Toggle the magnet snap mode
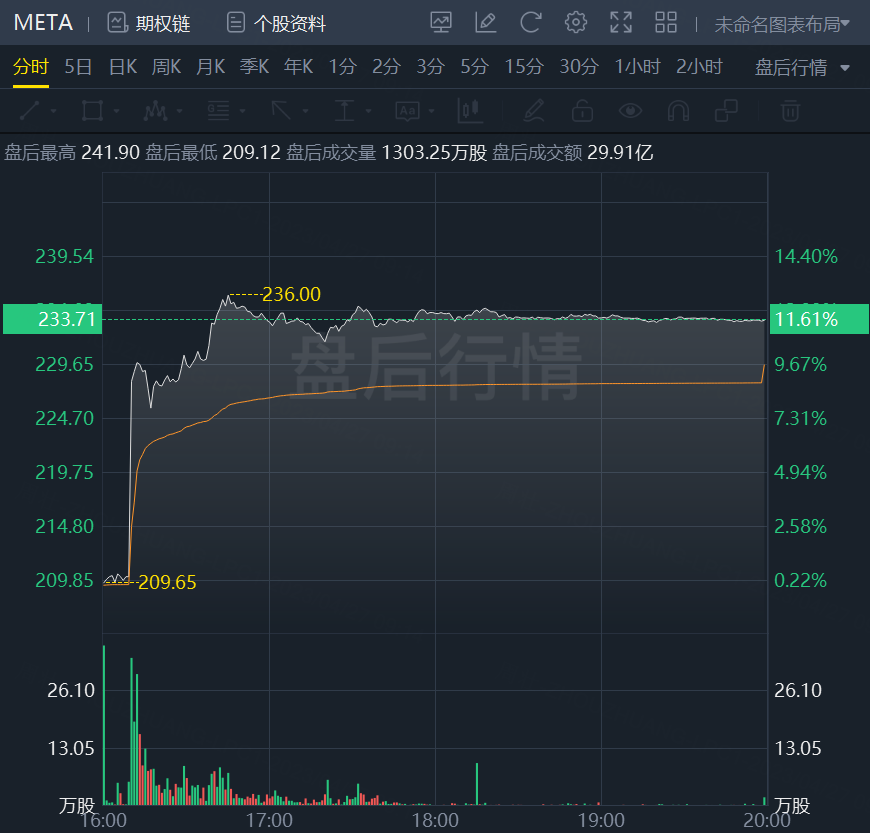This screenshot has width=870, height=833. coord(679,111)
